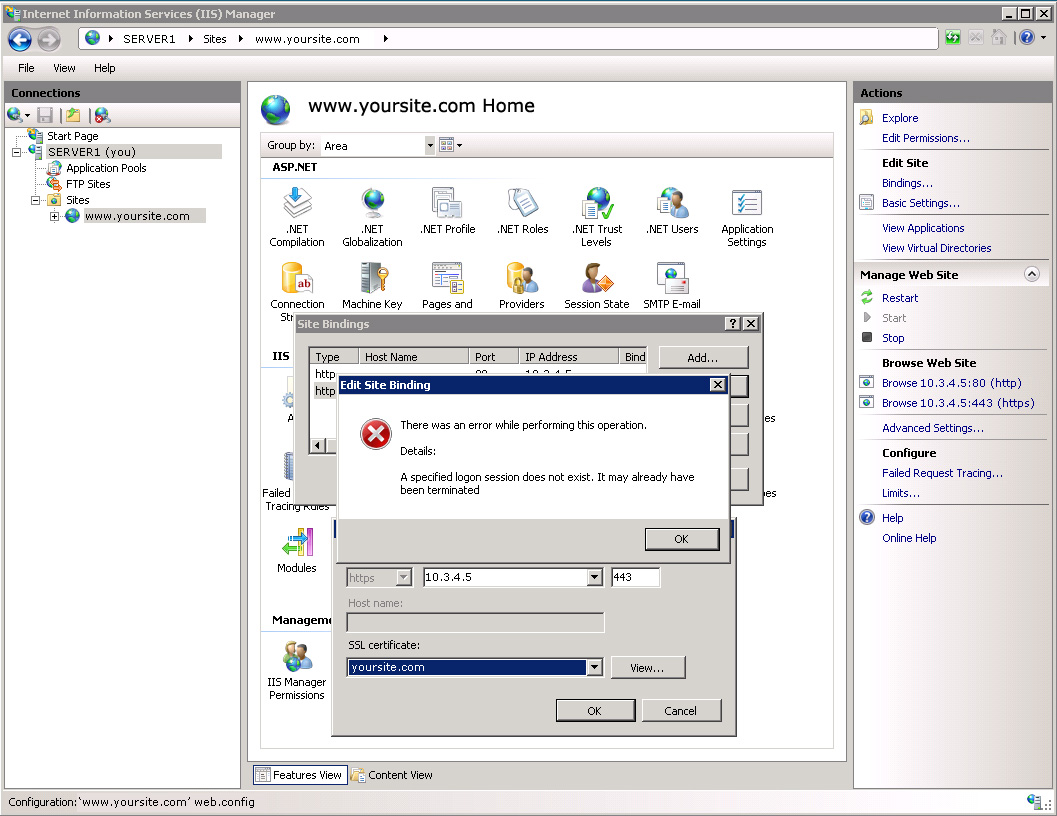Open the View menu
Image resolution: width=1057 pixels, height=816 pixels.
pyautogui.click(x=64, y=68)
